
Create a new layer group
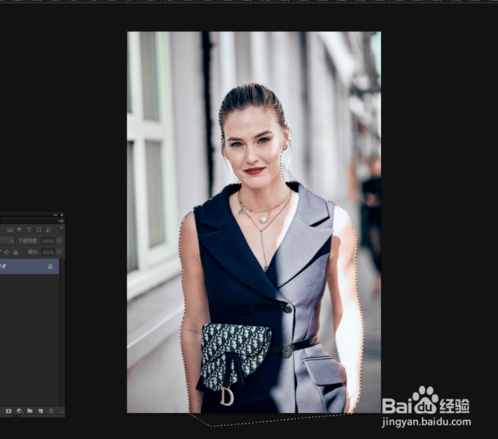[30, 411]
